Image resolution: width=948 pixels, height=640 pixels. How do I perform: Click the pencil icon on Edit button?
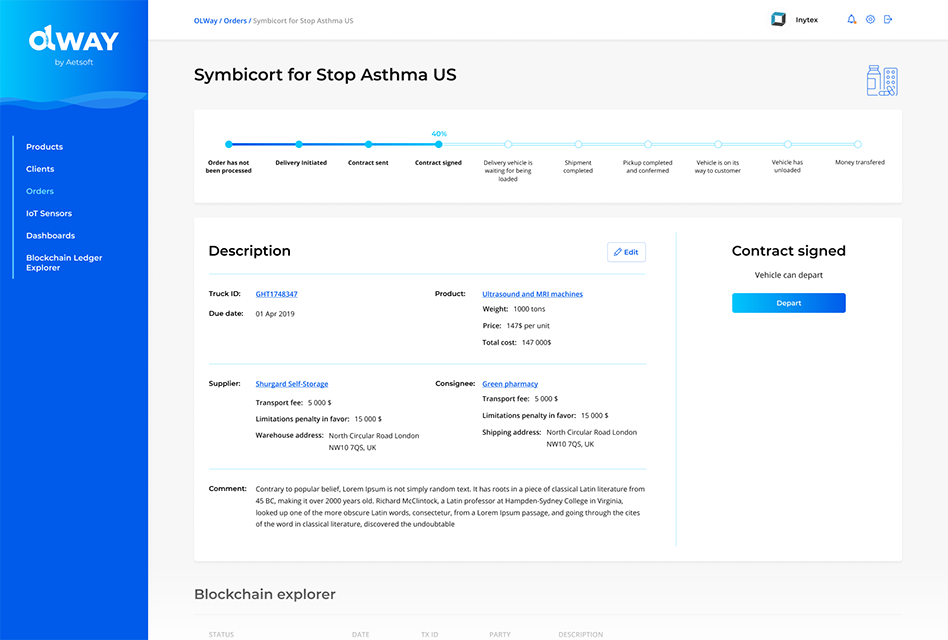click(618, 252)
